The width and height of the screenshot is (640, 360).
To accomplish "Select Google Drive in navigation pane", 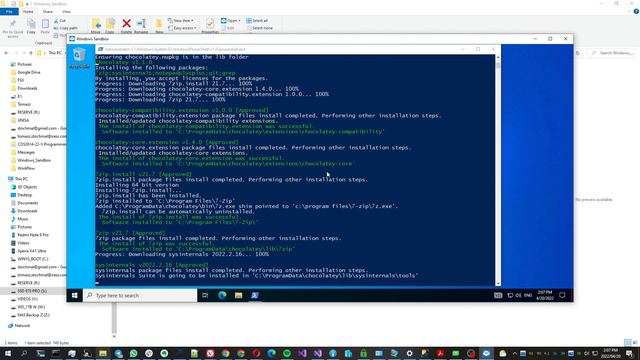I will [29, 72].
